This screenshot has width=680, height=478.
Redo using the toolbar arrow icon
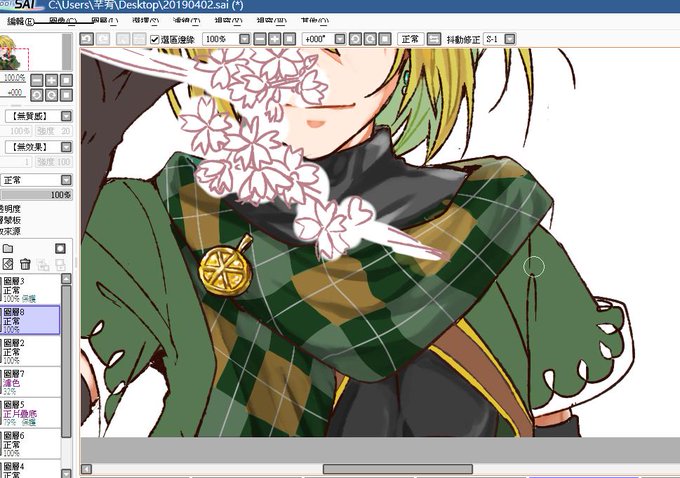click(103, 39)
